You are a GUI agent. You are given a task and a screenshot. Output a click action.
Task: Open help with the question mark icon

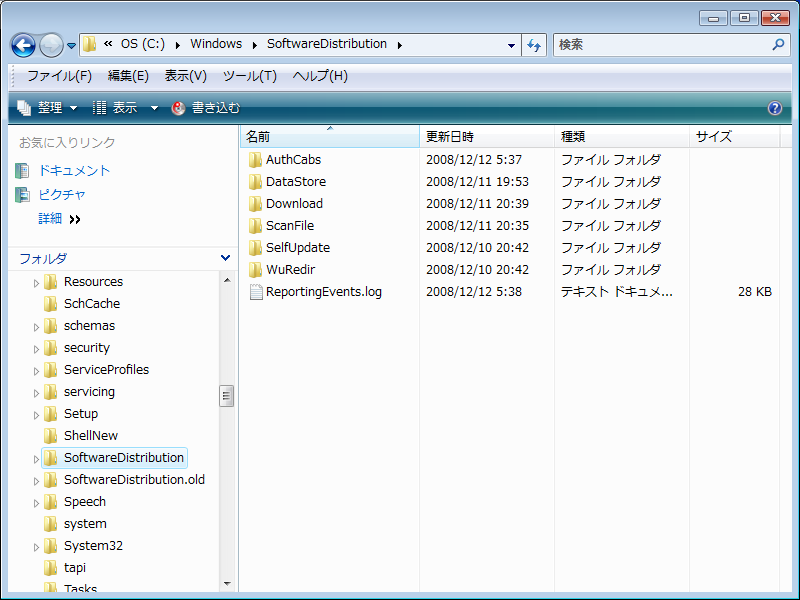click(774, 108)
